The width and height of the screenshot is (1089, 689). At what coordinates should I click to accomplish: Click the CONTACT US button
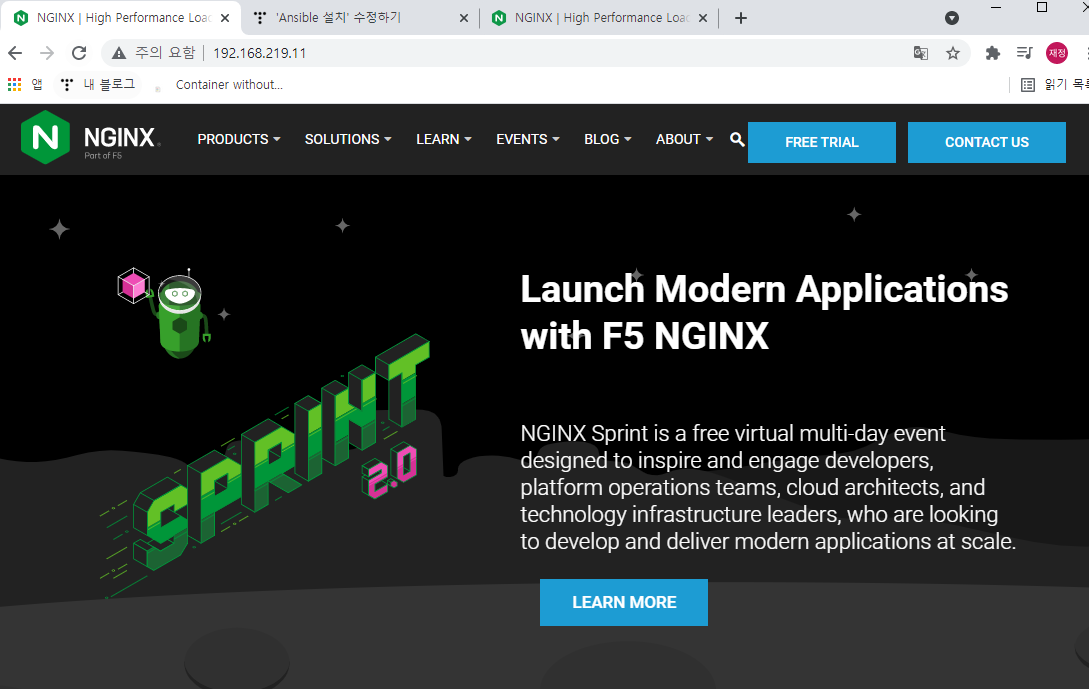987,142
